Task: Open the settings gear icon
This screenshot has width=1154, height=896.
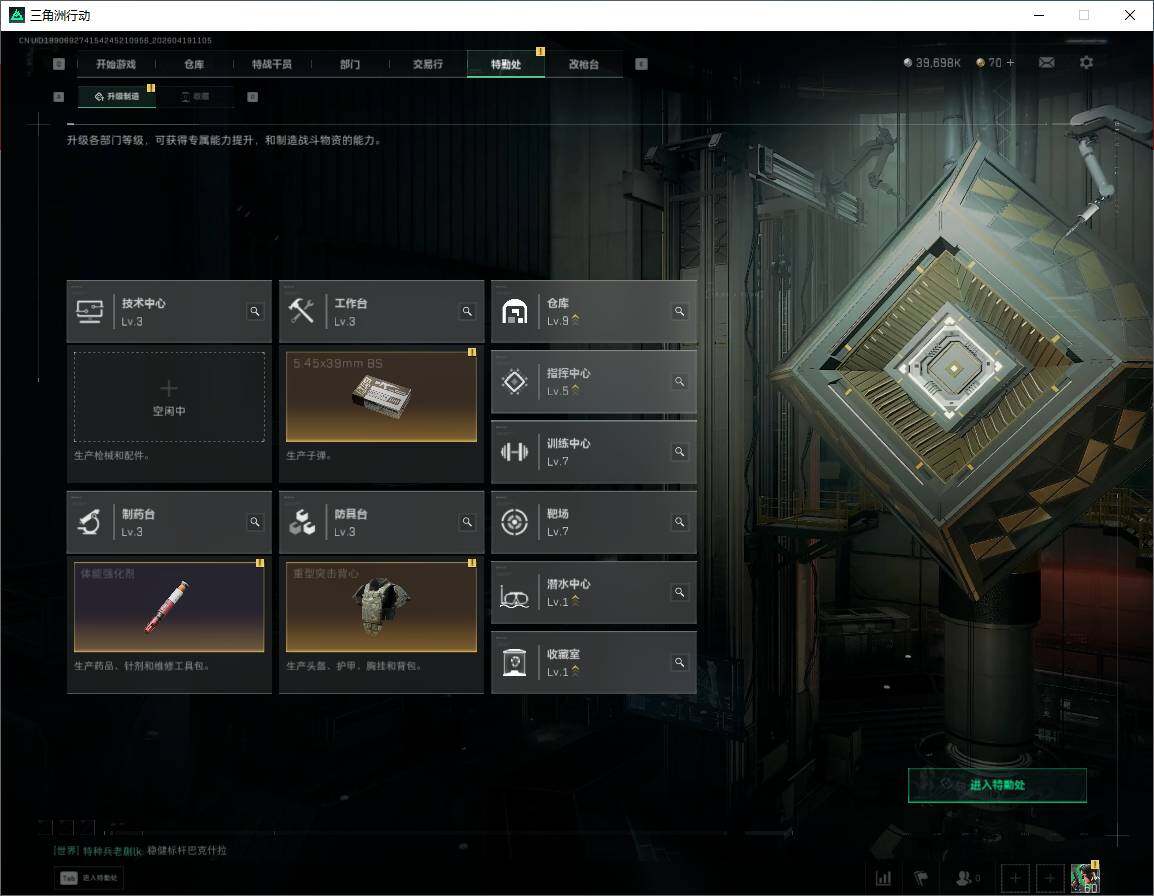Action: [x=1086, y=63]
